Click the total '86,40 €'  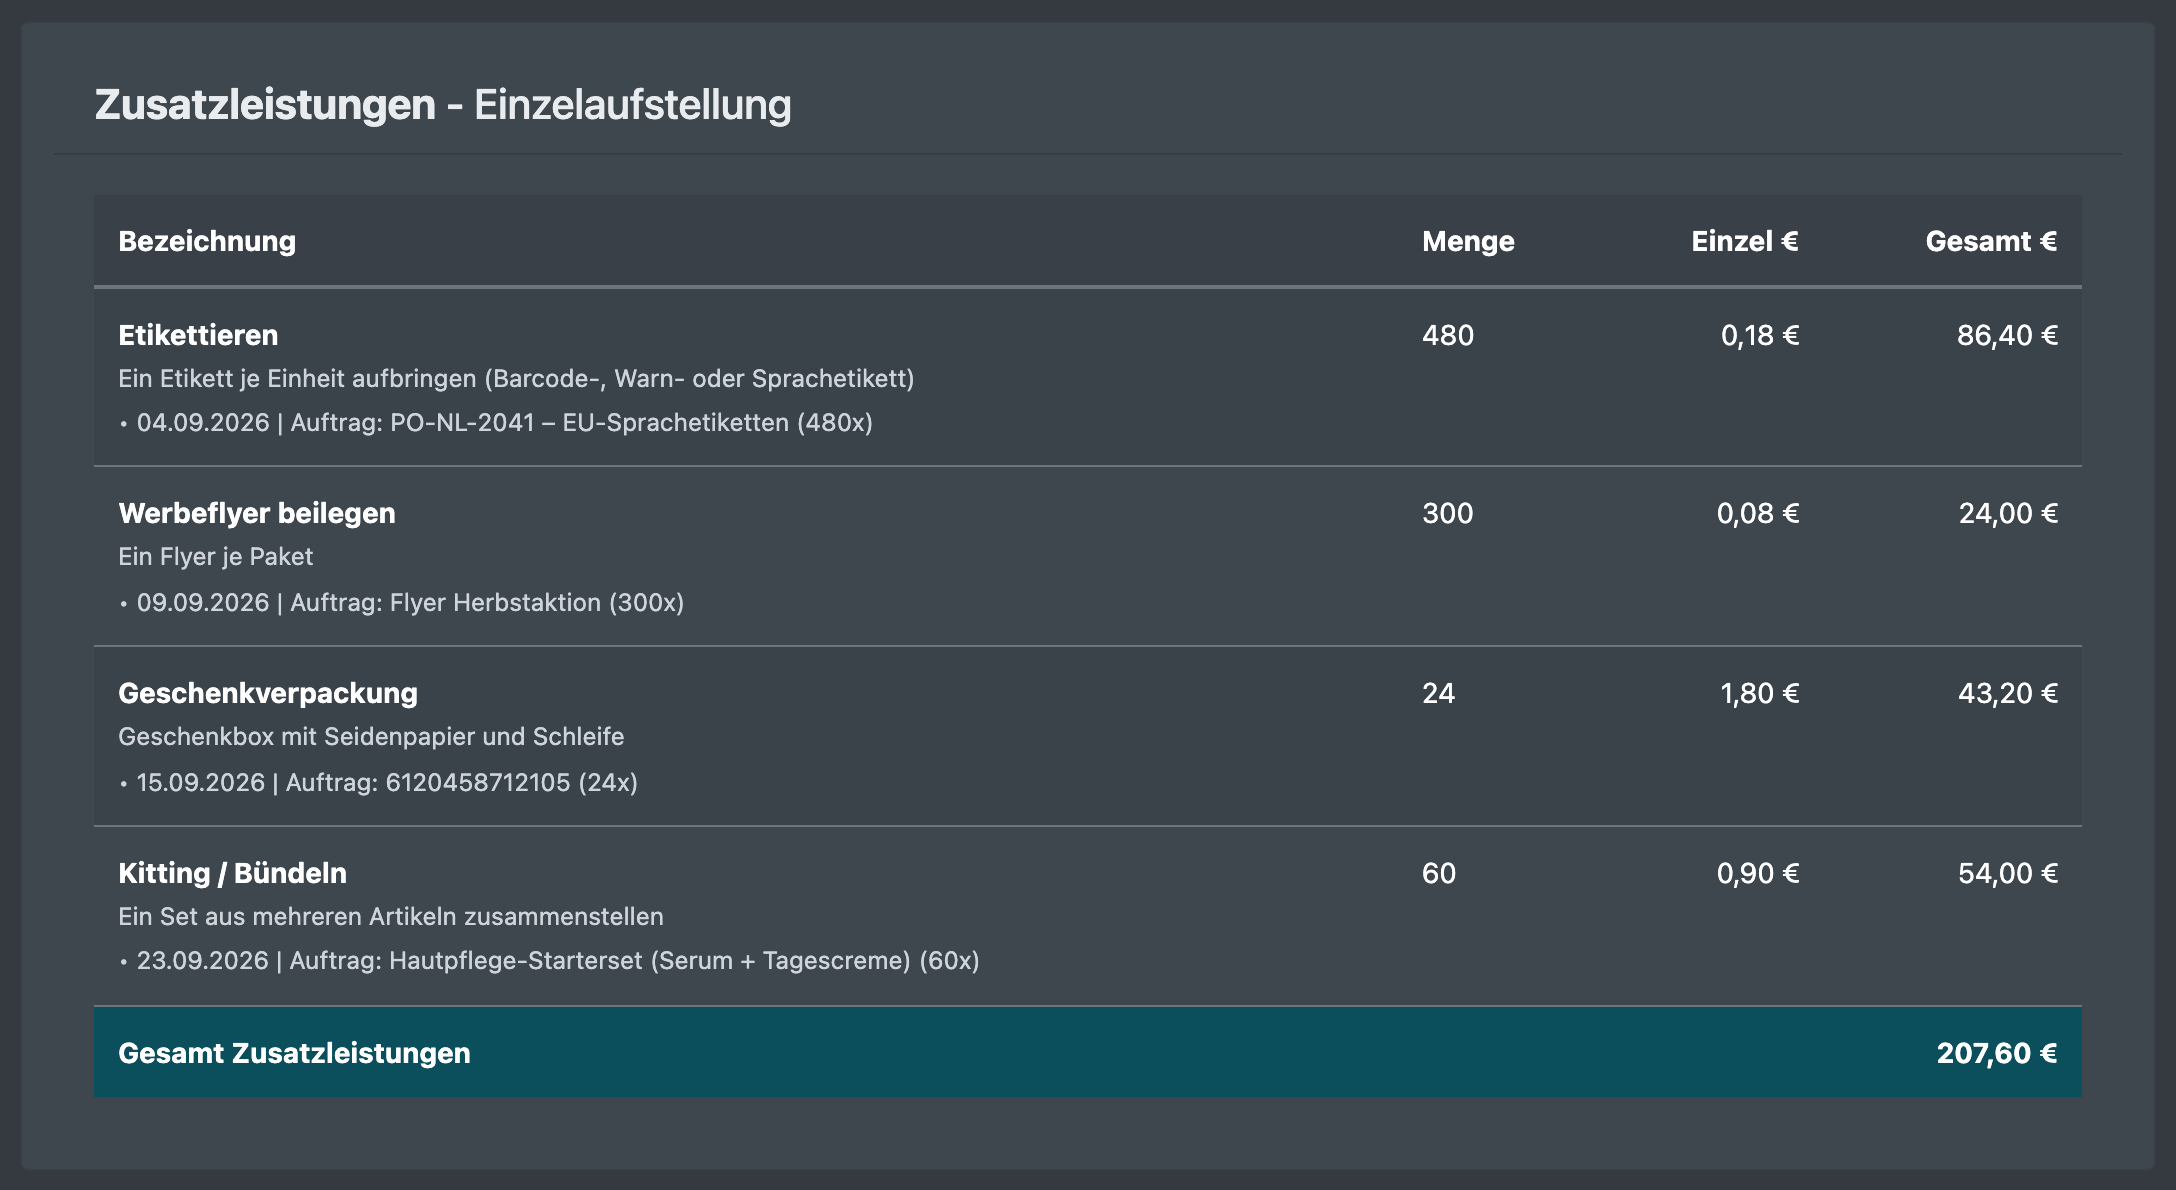(x=2007, y=335)
